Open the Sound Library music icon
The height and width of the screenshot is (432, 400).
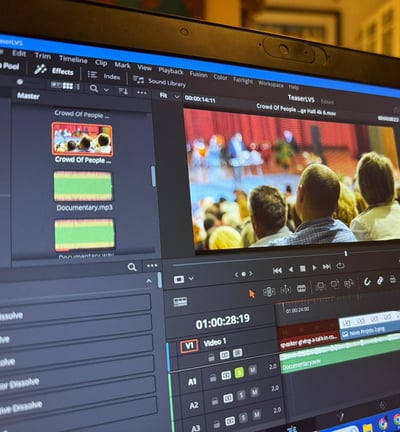click(138, 80)
